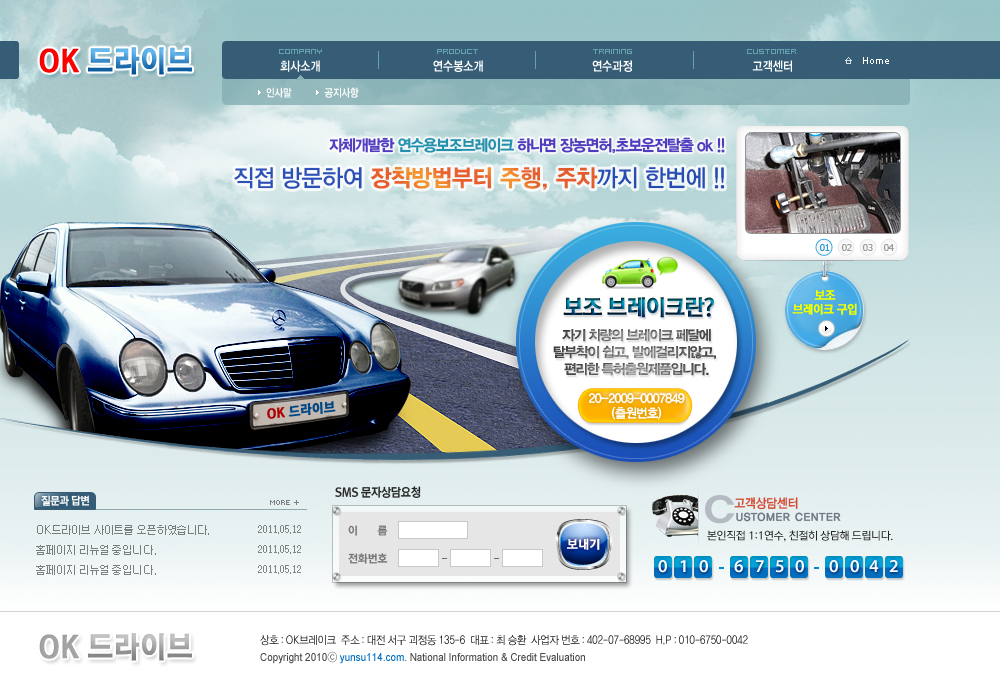The height and width of the screenshot is (687, 1000).
Task: Open the 공지사항 submenu item
Action: (x=341, y=93)
